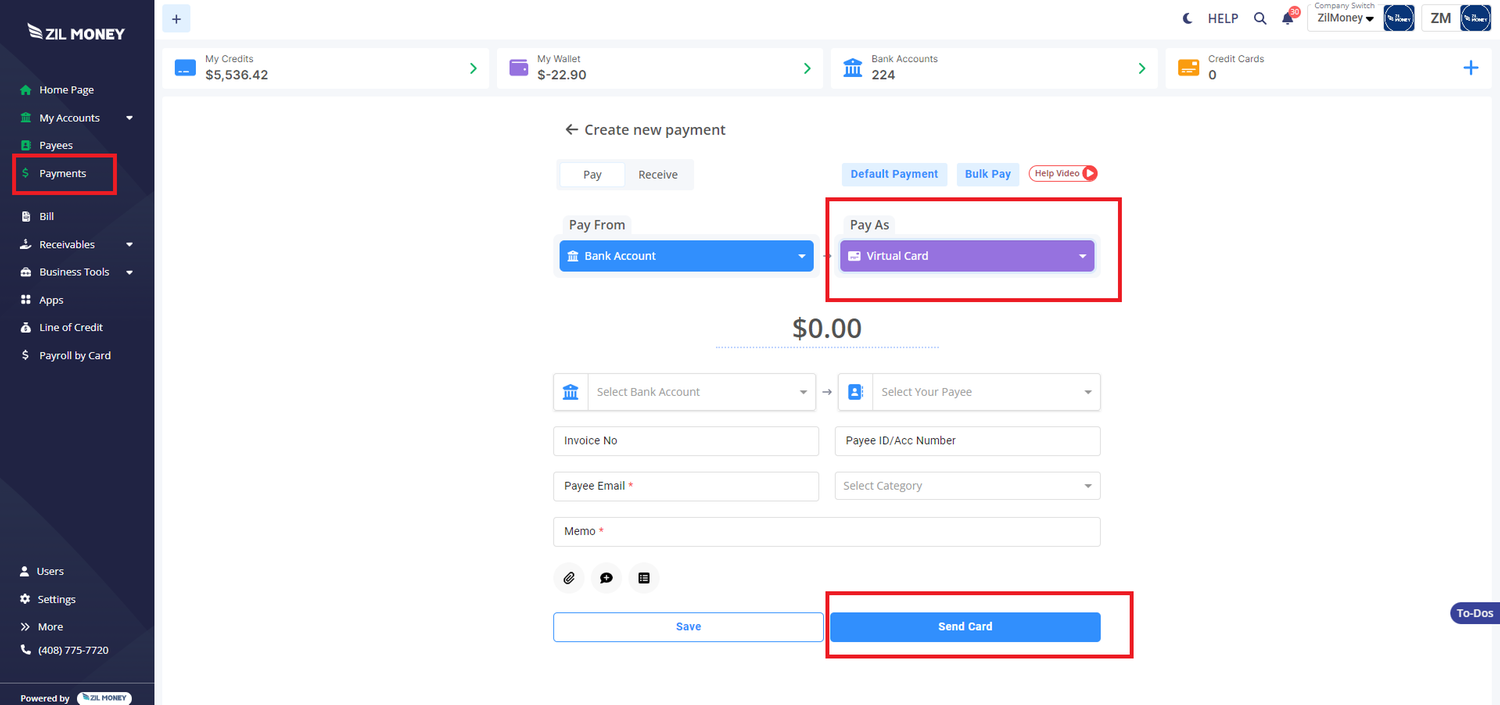This screenshot has height=705, width=1500.
Task: Open Bill in sidebar
Action: click(x=46, y=217)
